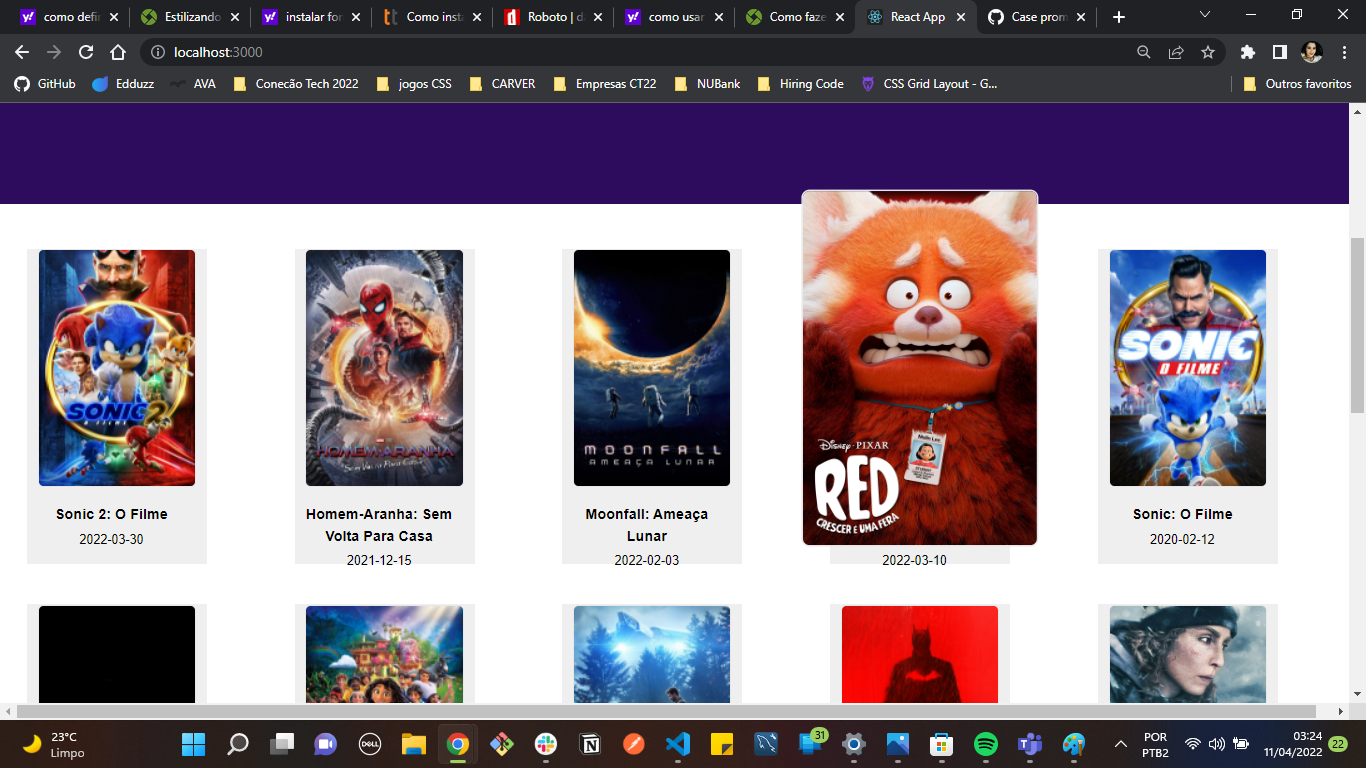Expand the NUBank bookmark folder
Viewport: 1366px width, 768px height.
707,84
